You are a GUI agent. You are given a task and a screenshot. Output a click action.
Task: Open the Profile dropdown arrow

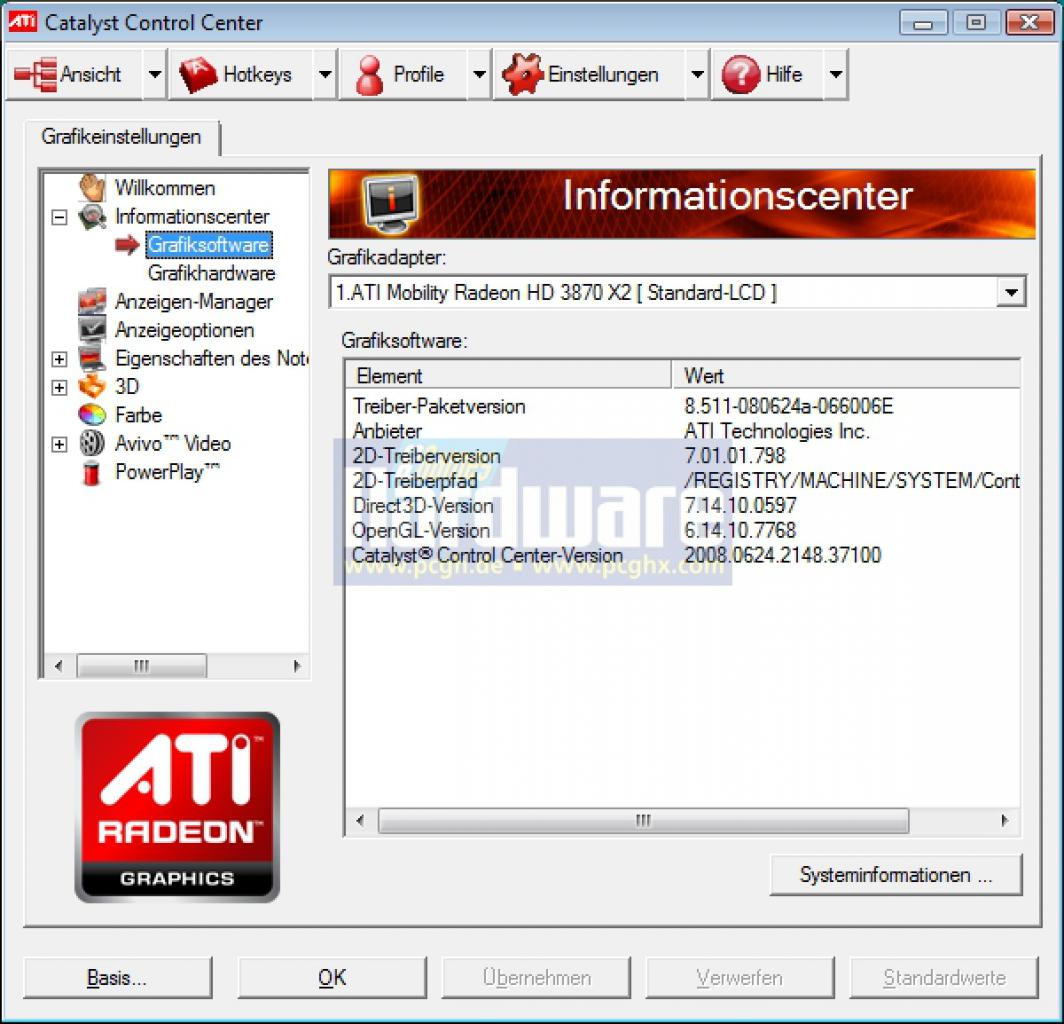pos(479,74)
